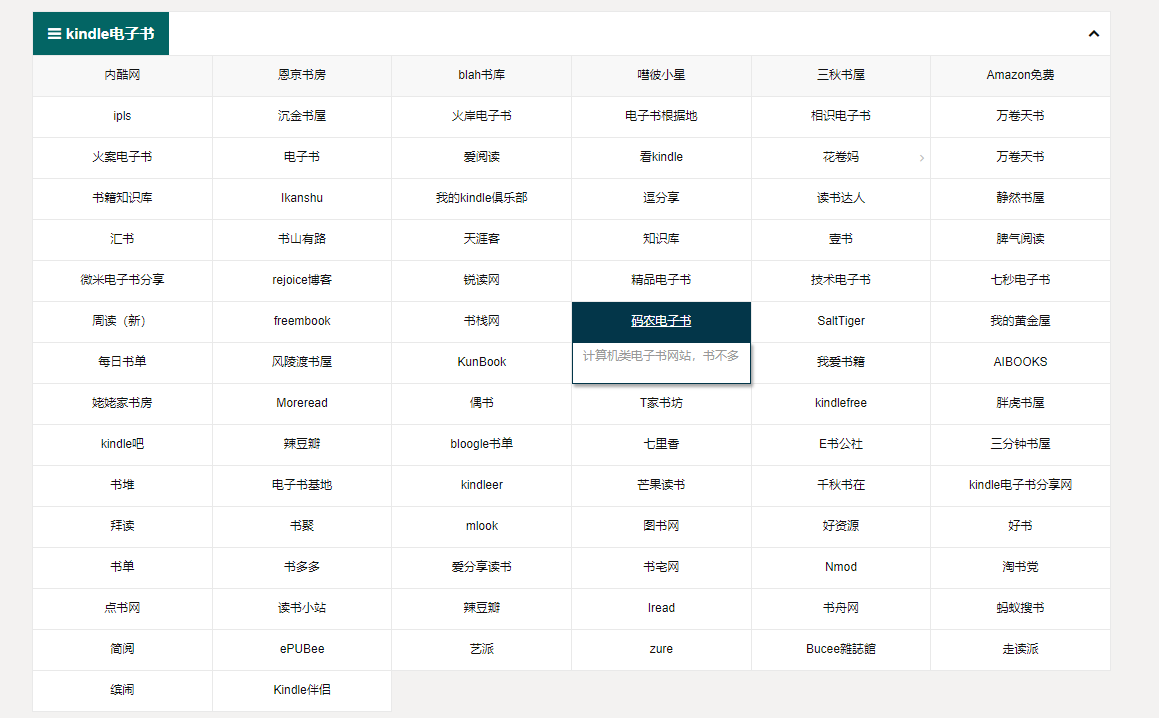This screenshot has height=718, width=1159.
Task: Click the hamburger menu icon beside kindle电子书
Action: (x=55, y=32)
